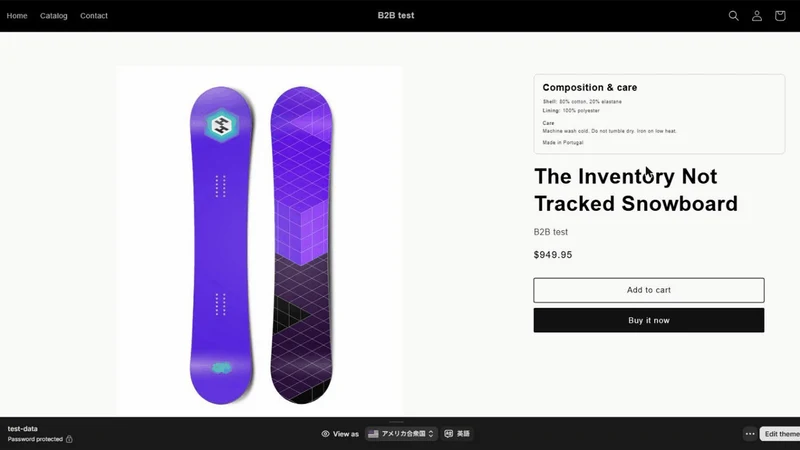Click the account login person icon
Image resolution: width=800 pixels, height=450 pixels.
point(757,16)
